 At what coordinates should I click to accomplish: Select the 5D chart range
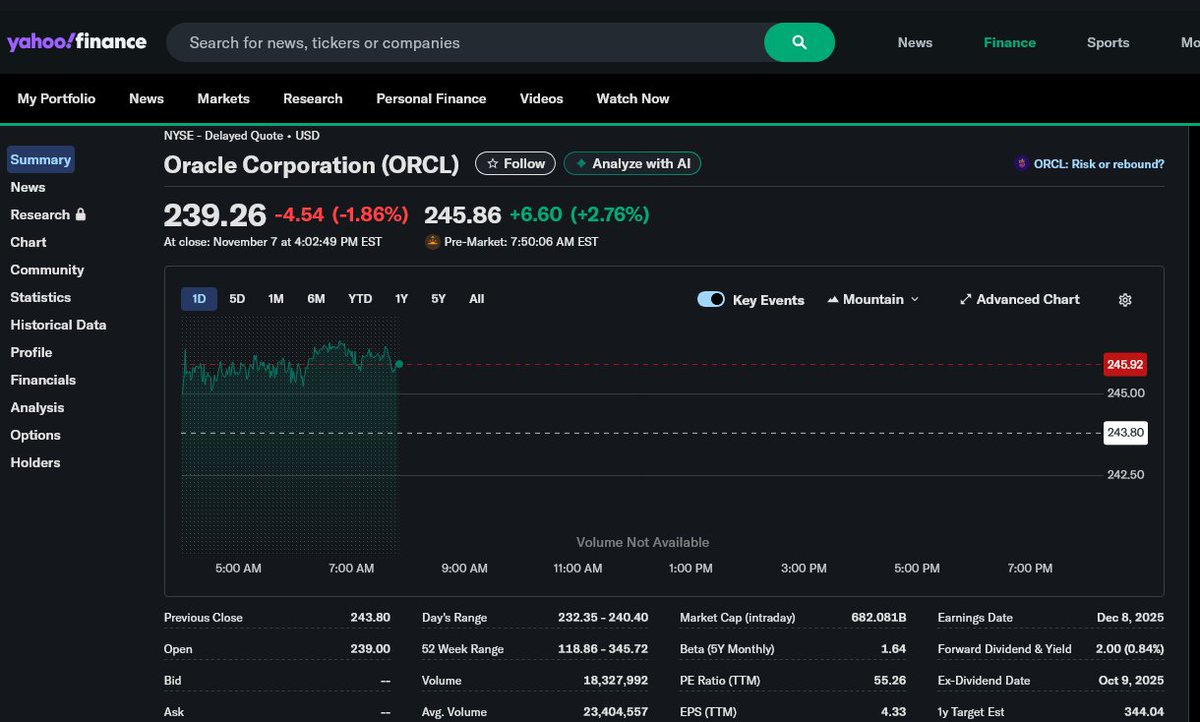pyautogui.click(x=237, y=298)
